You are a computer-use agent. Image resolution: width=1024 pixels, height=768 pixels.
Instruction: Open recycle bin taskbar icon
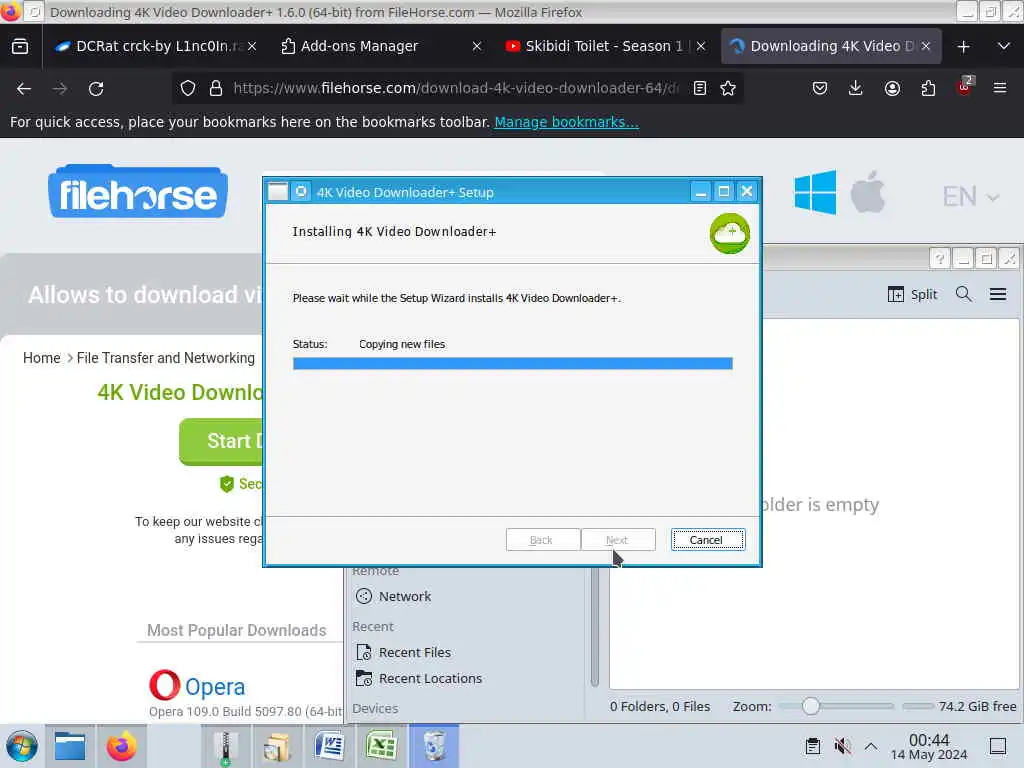tap(434, 746)
